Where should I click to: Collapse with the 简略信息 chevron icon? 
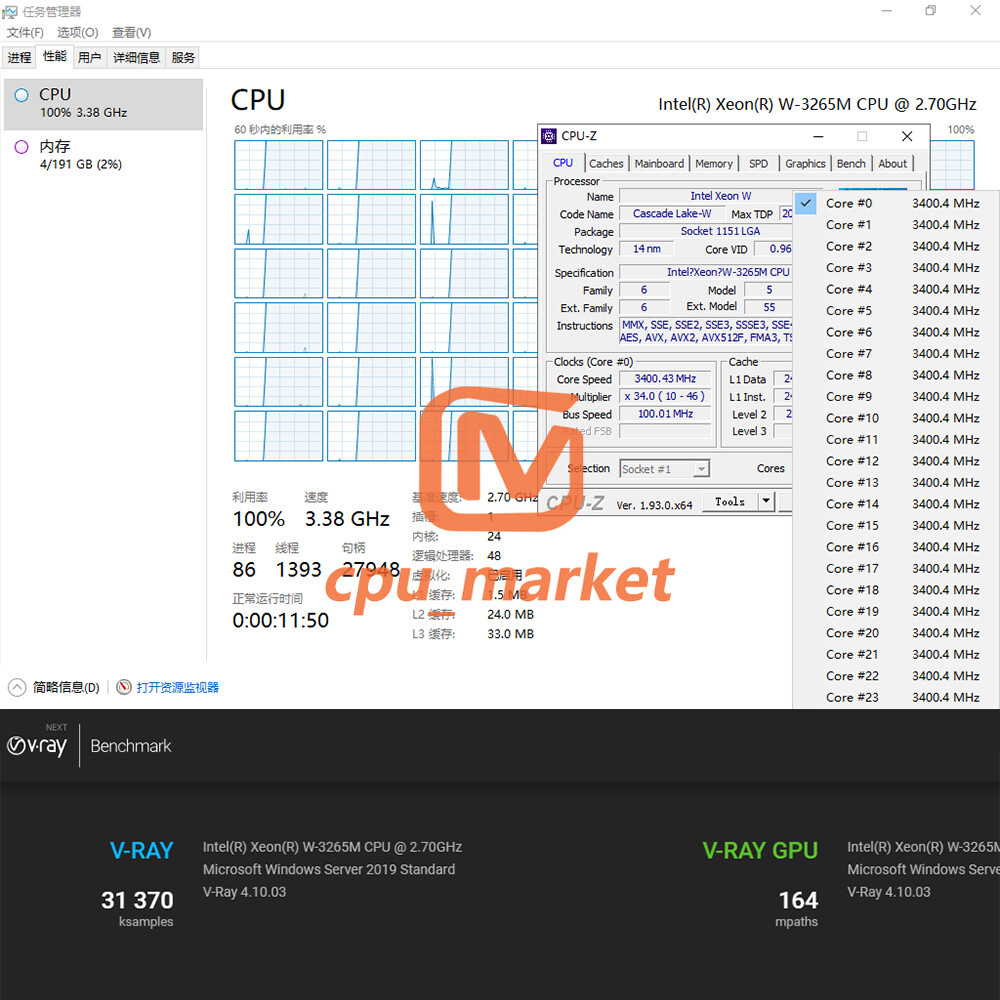[17, 688]
